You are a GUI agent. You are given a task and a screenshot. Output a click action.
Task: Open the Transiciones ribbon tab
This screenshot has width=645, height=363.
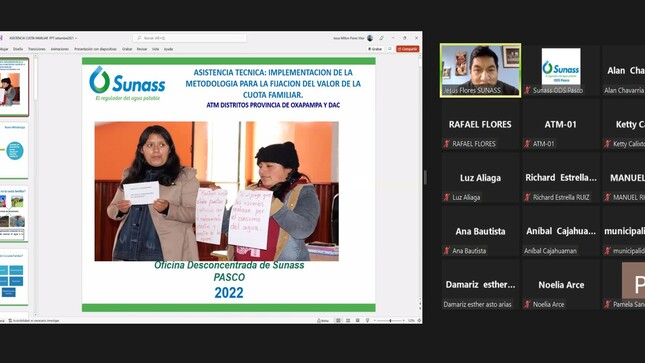point(37,49)
